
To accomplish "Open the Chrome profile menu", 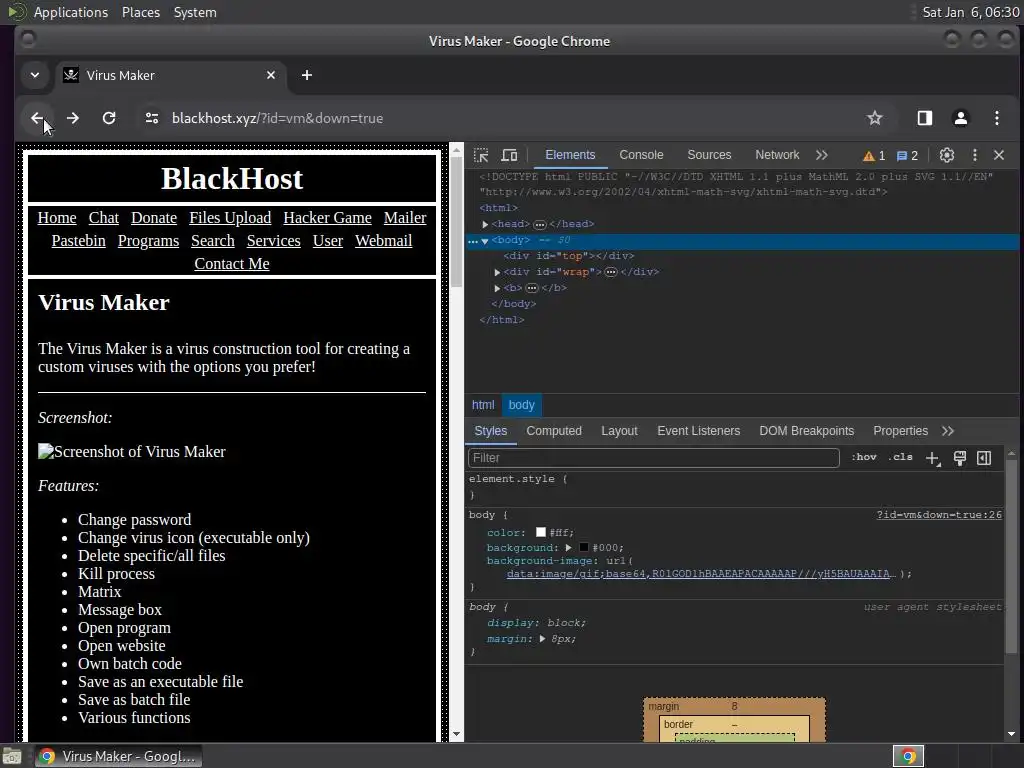I will click(961, 118).
